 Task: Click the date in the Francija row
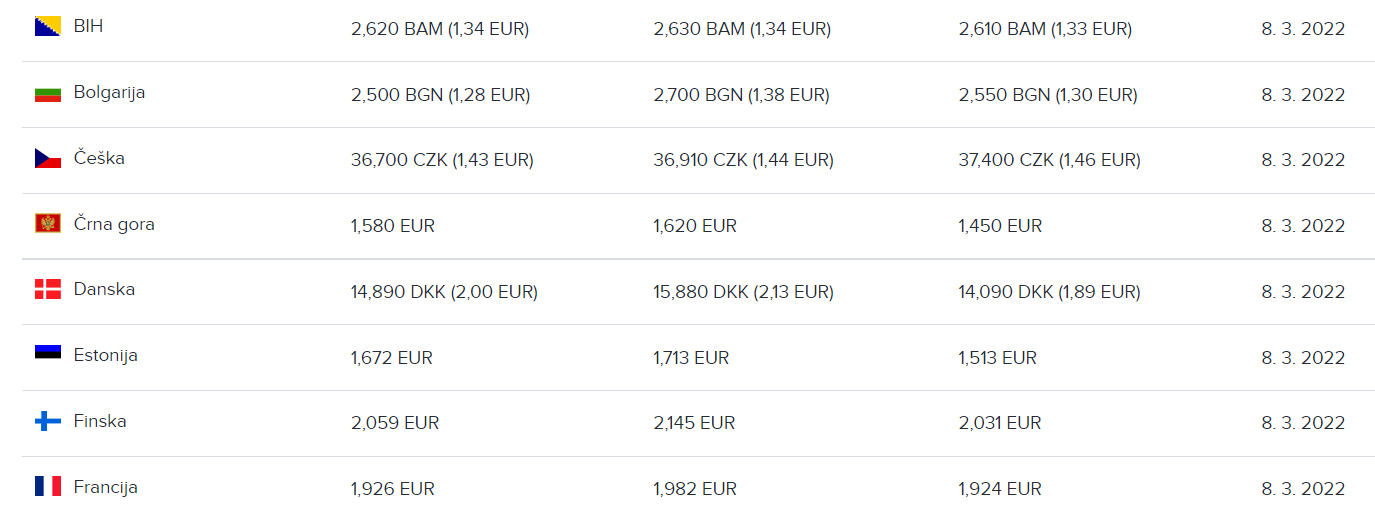point(1303,489)
